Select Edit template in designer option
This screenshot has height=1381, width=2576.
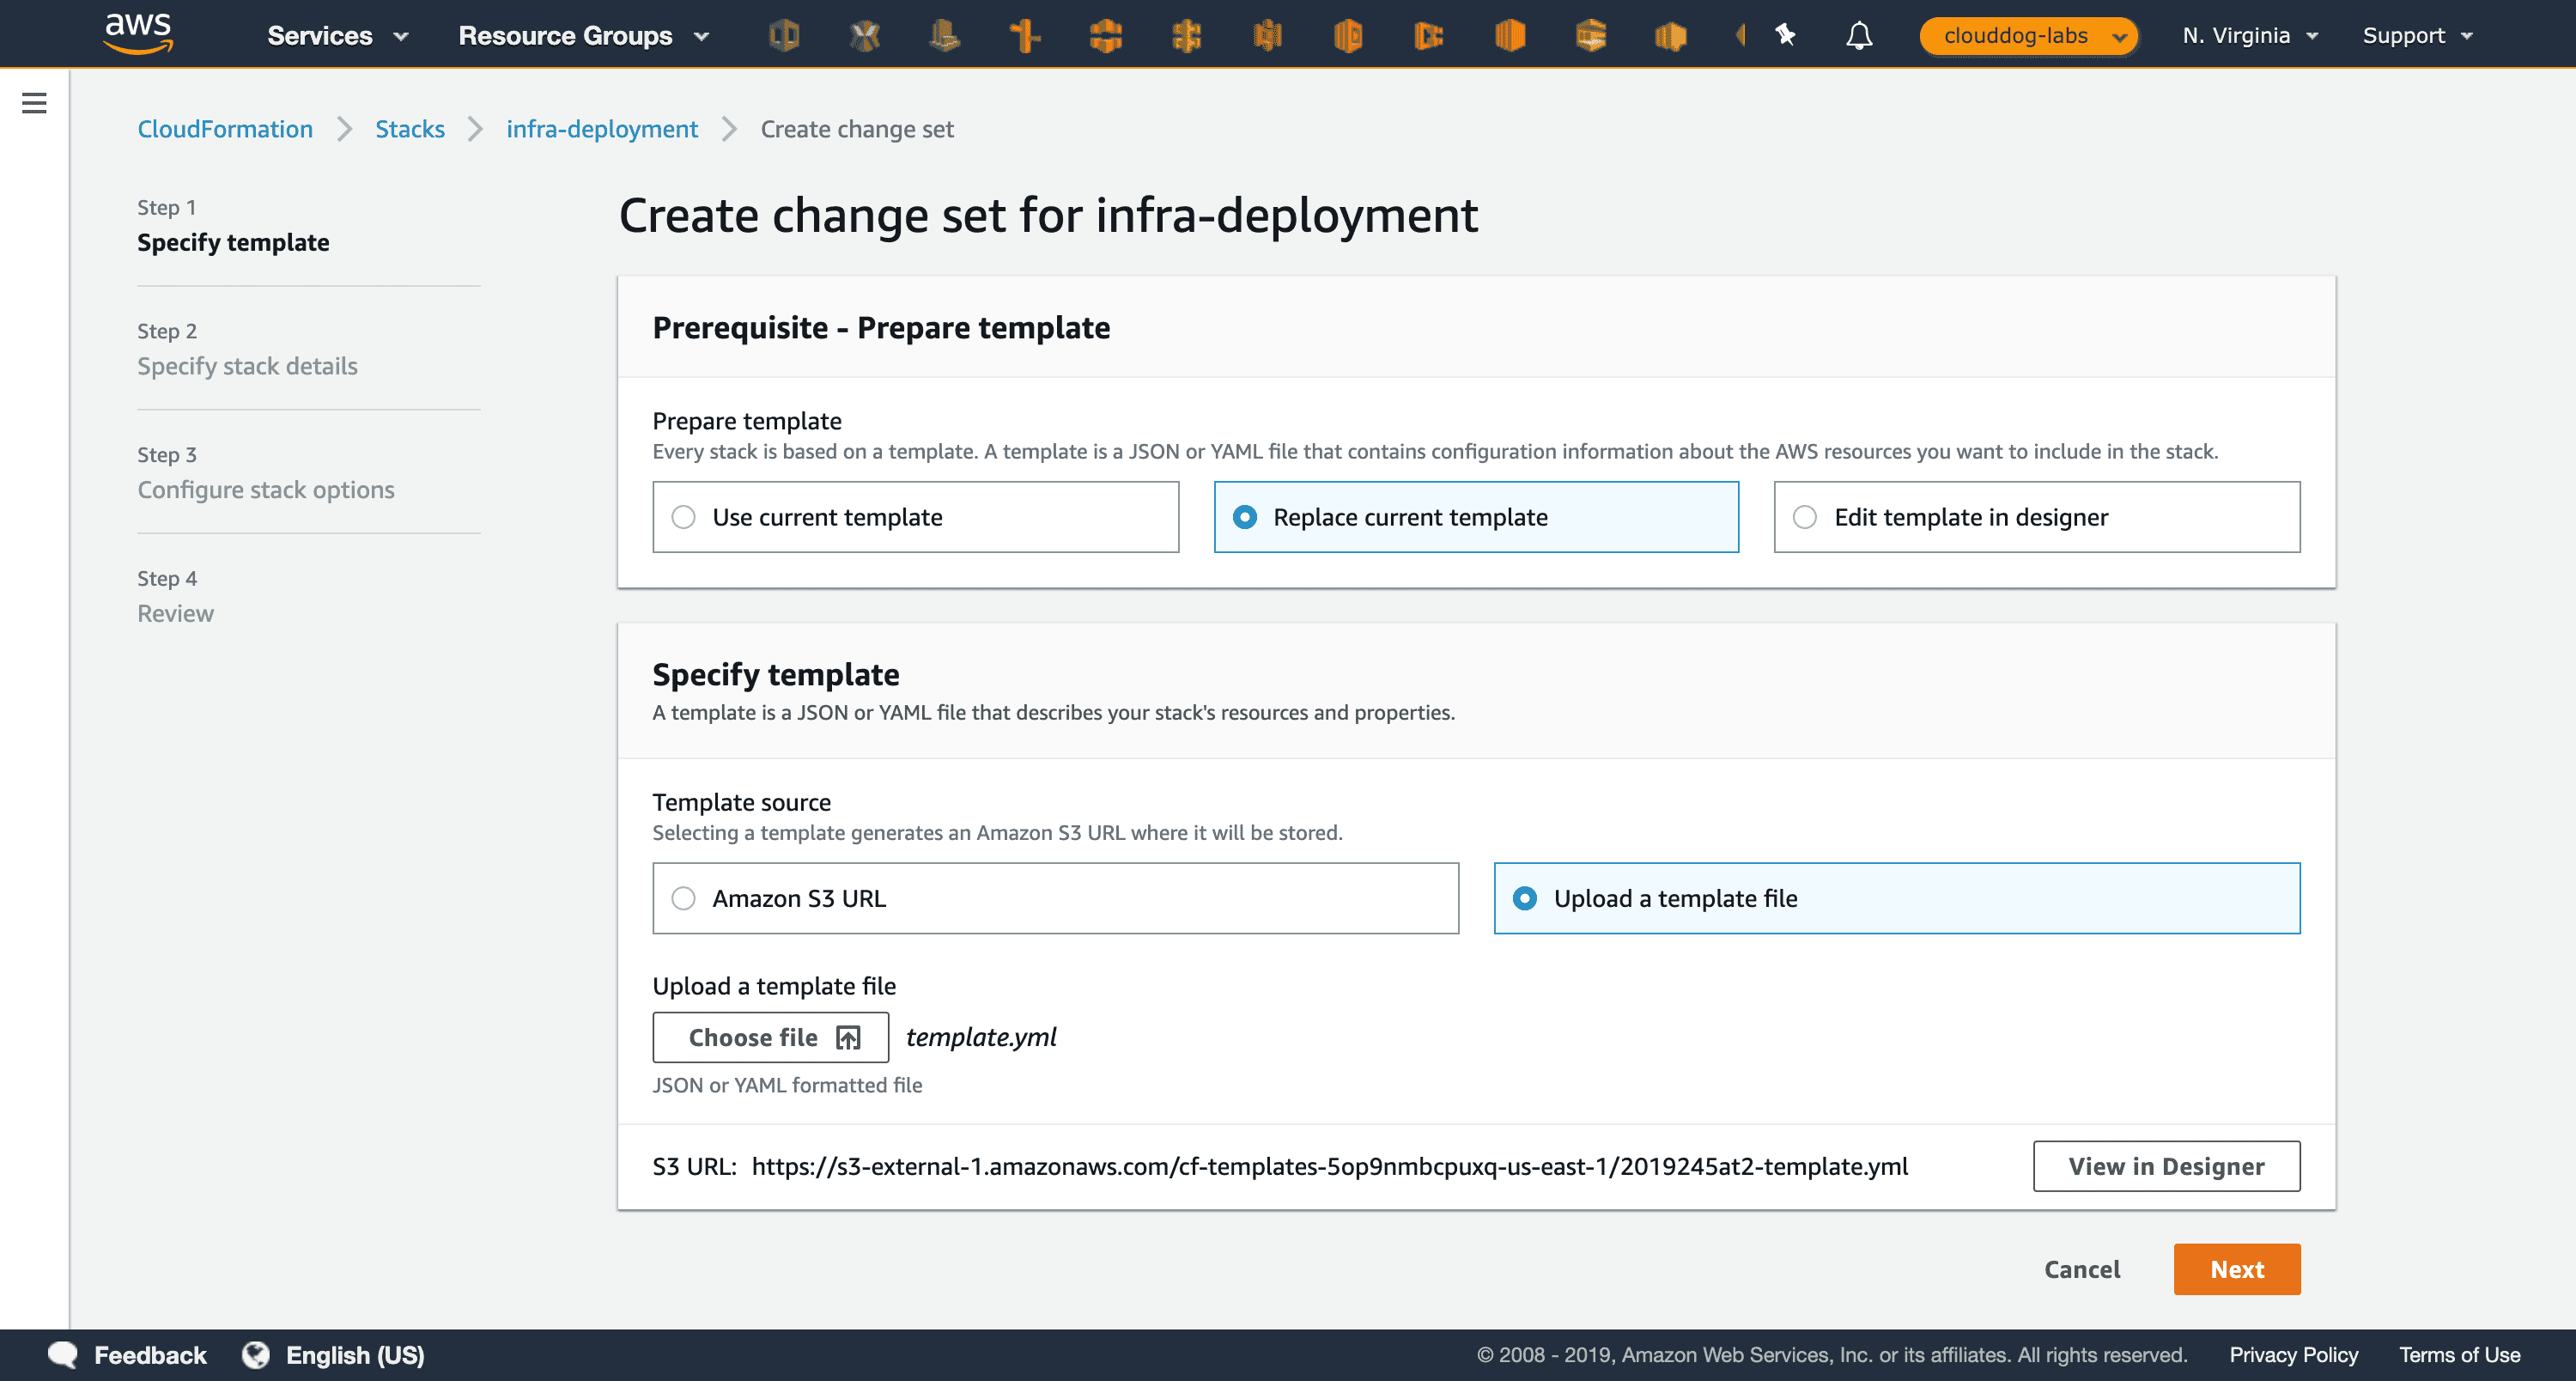[x=1805, y=517]
